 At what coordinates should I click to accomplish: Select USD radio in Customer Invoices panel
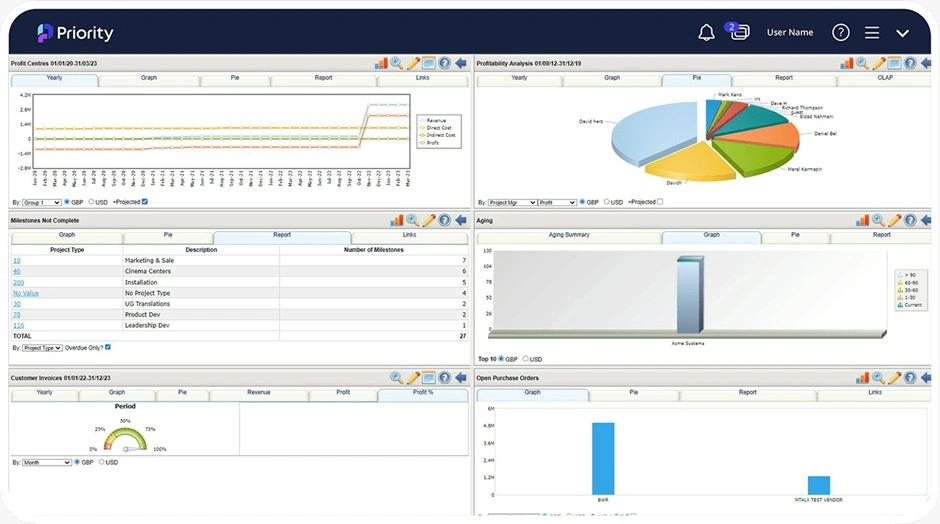(101, 462)
